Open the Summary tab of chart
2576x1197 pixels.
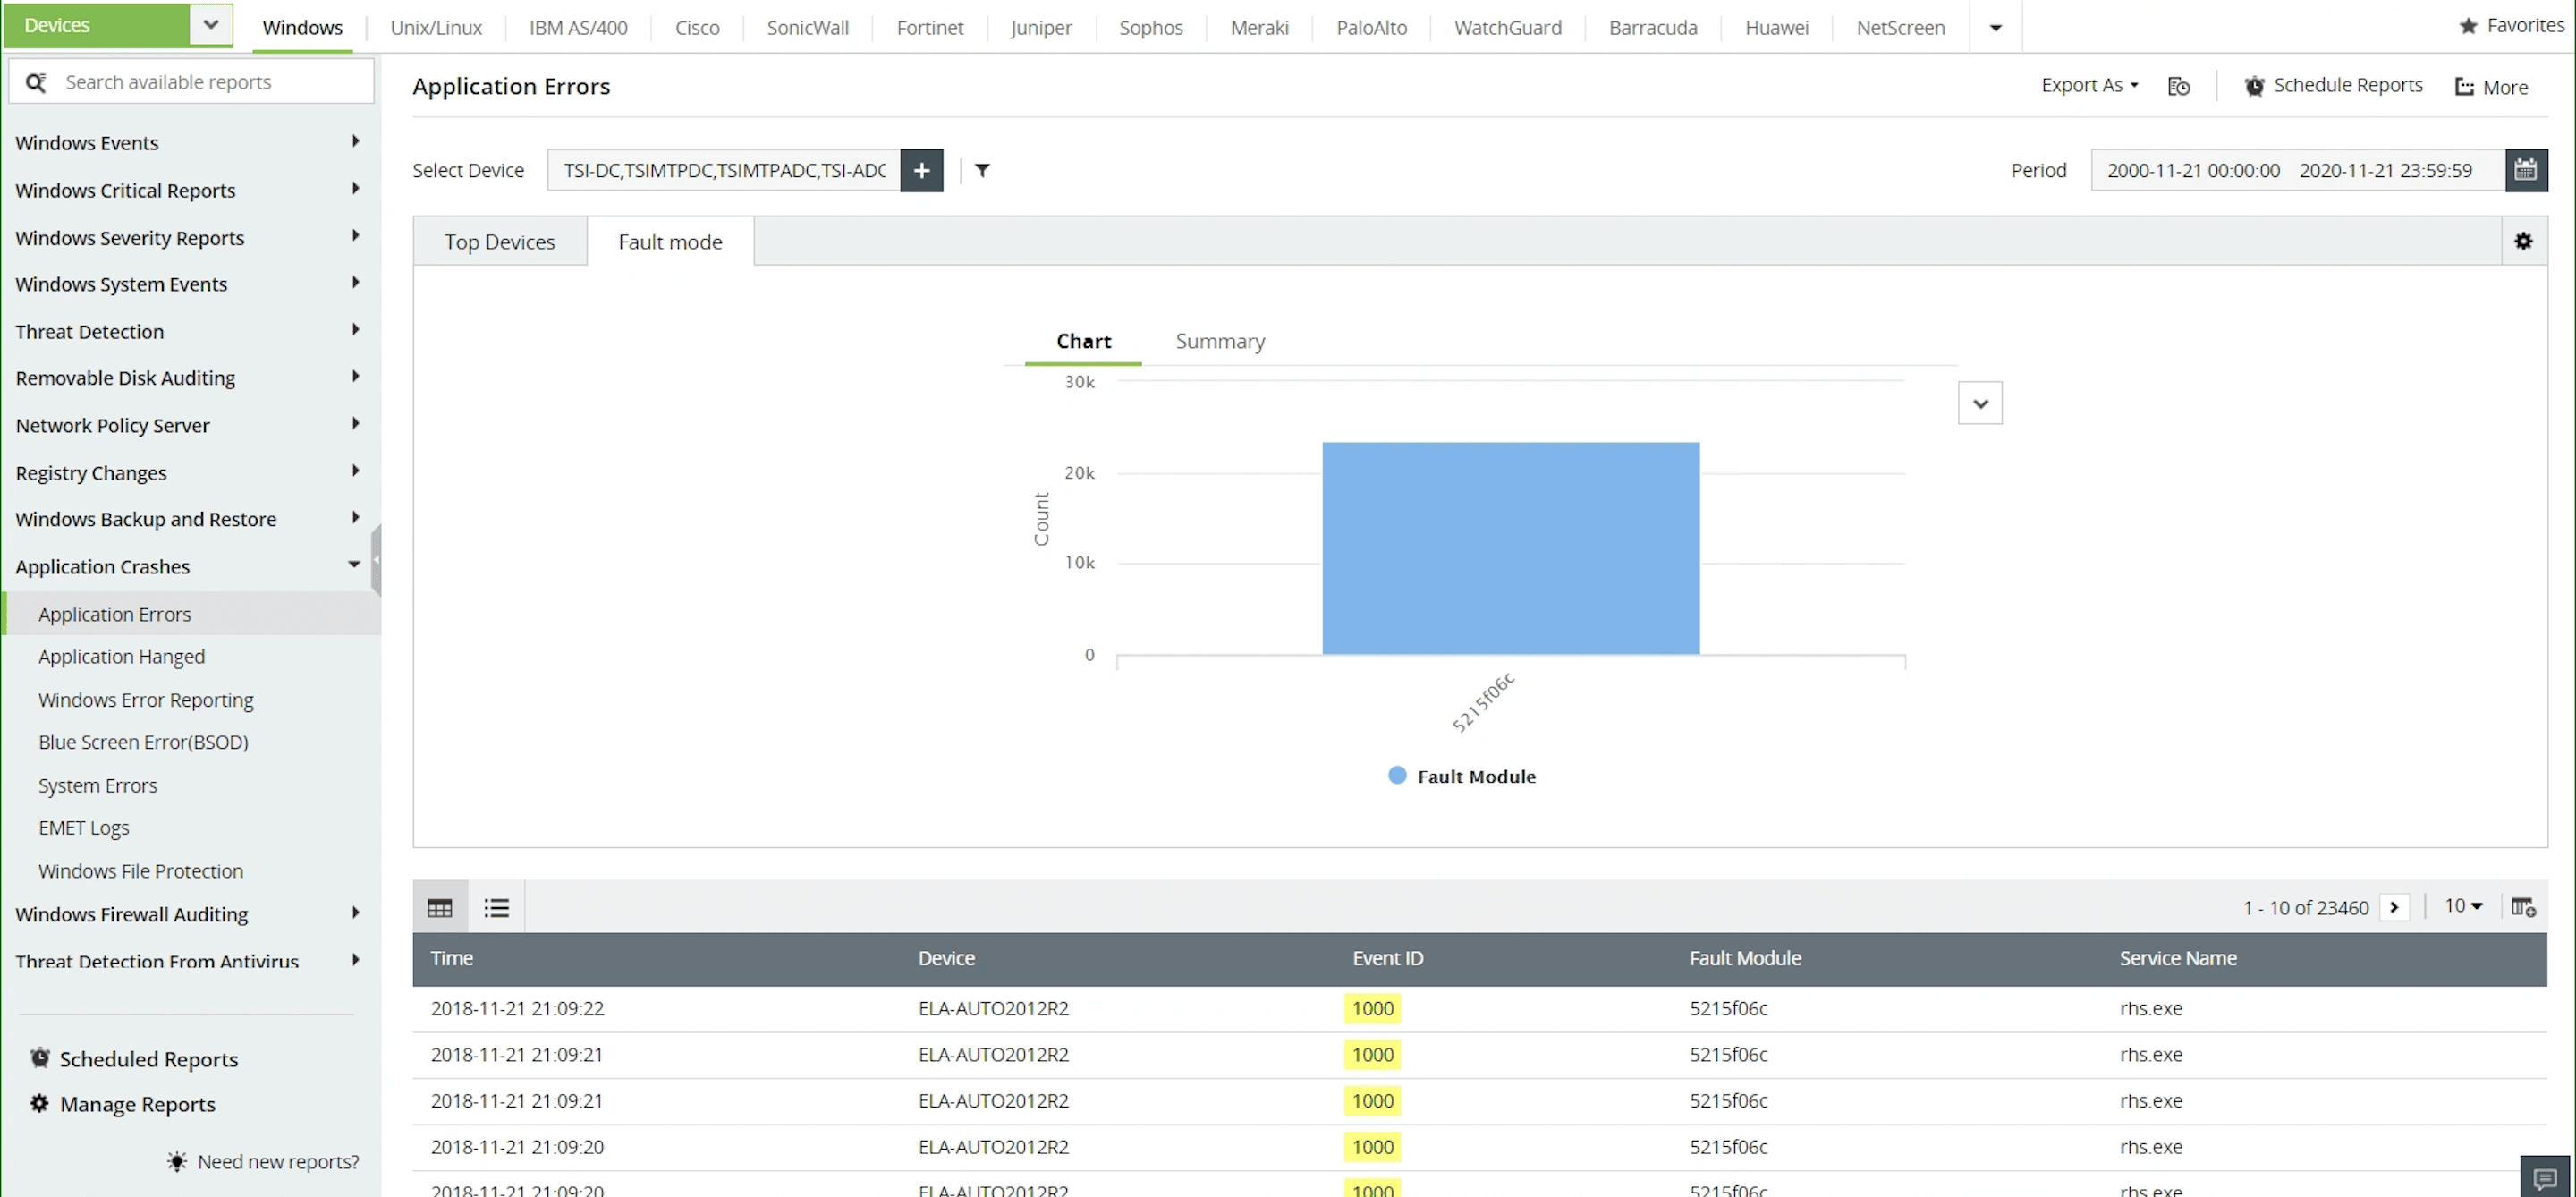point(1219,341)
